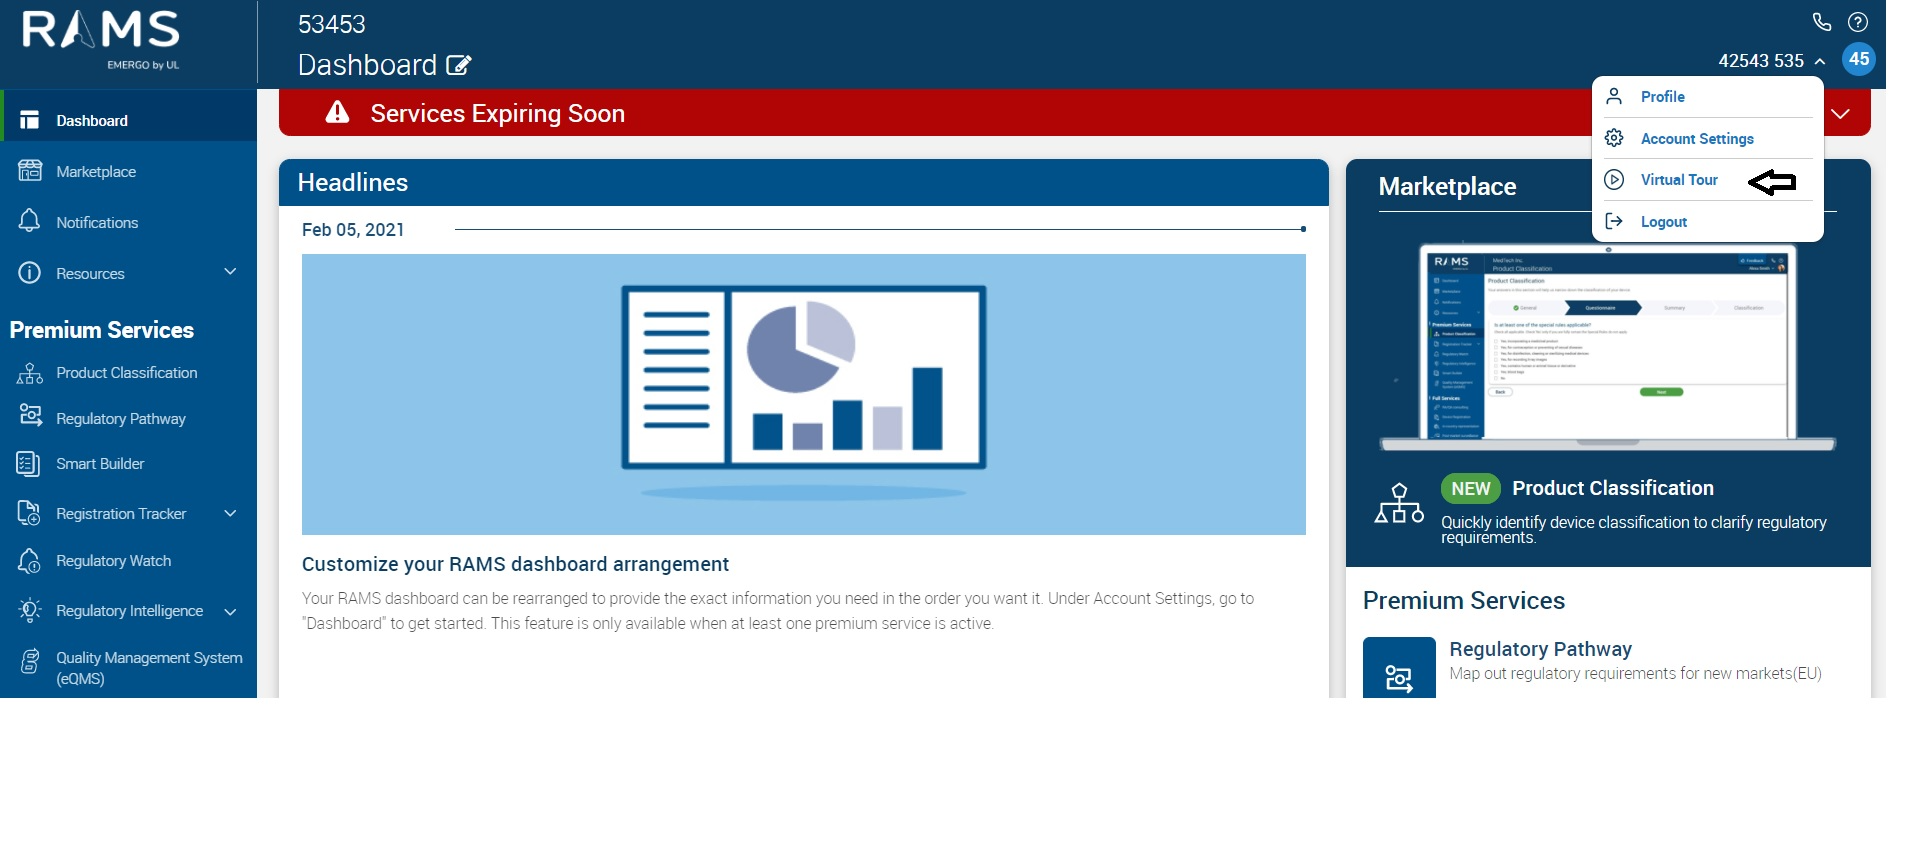Choose Logout from the user menu
Screen dimensions: 1920x843
(x=1664, y=222)
